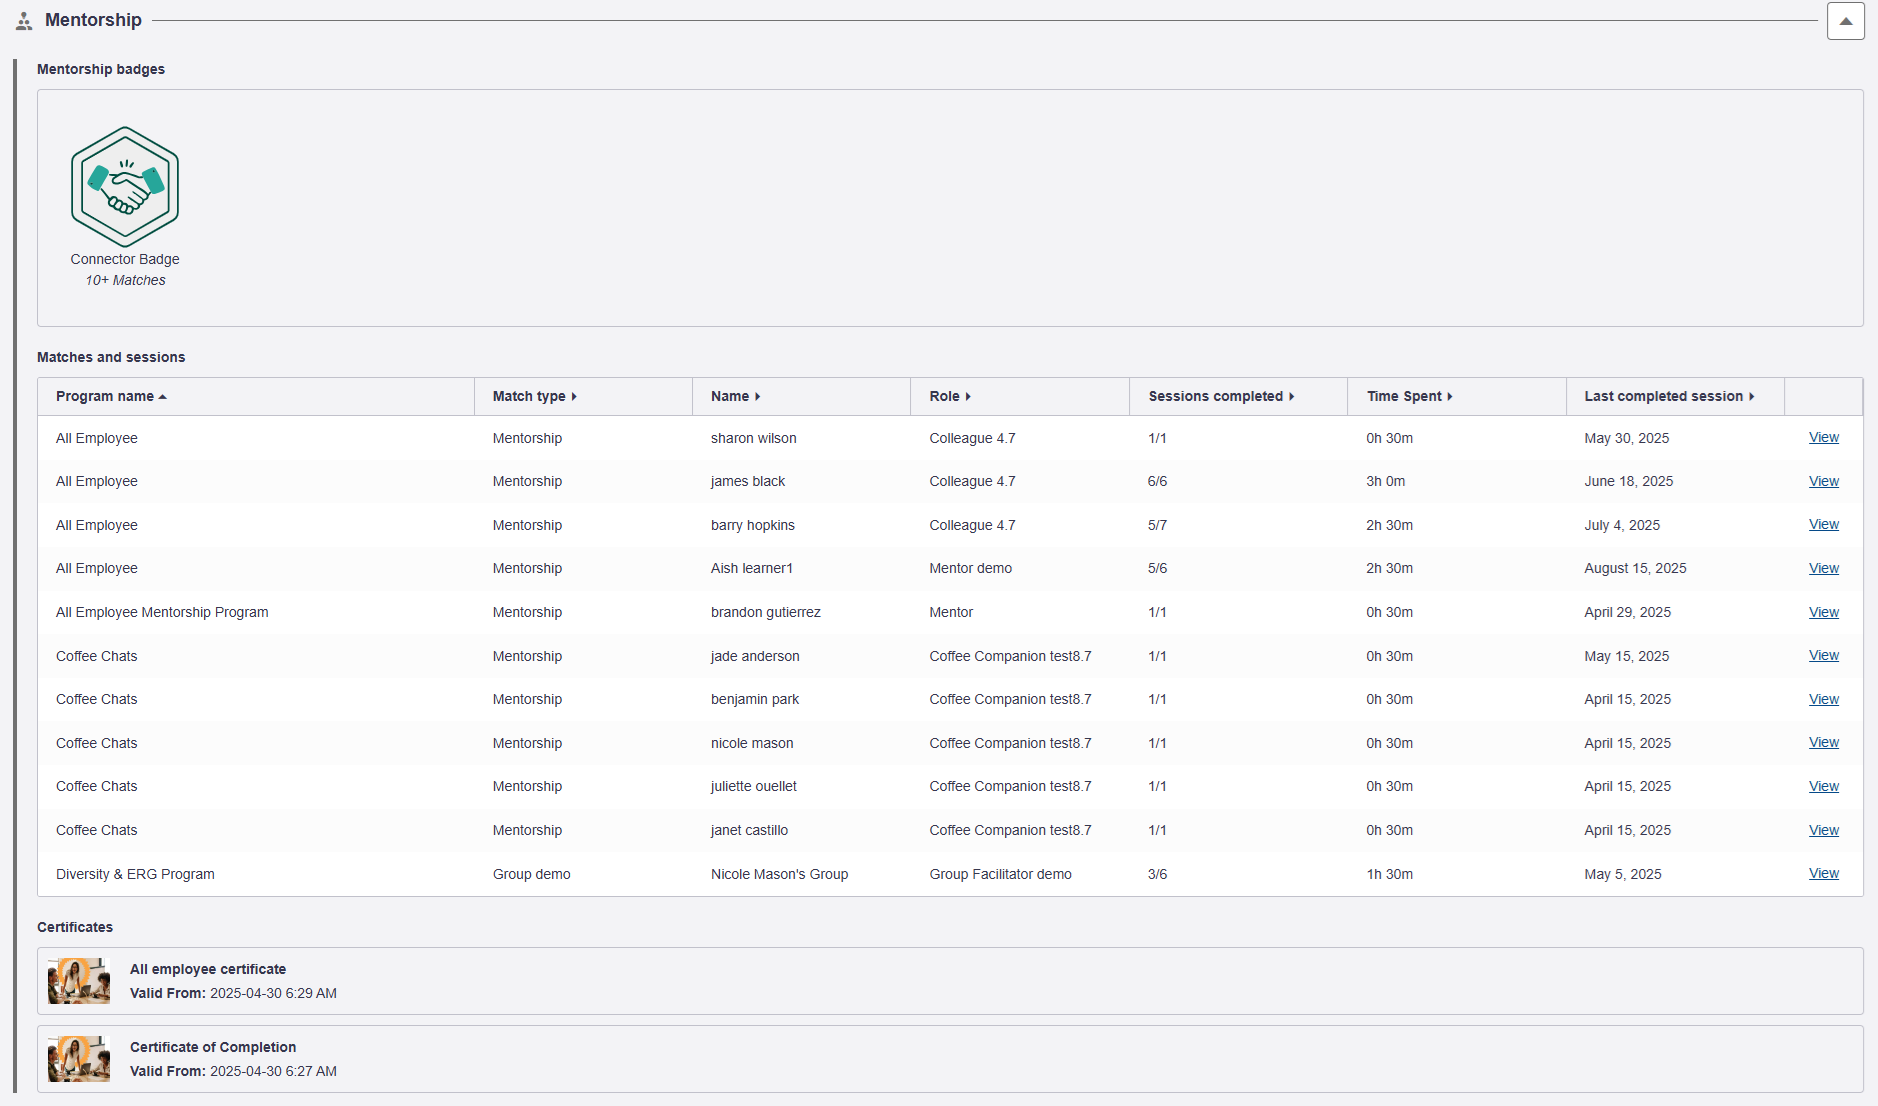Open View link for jade anderson

(x=1823, y=656)
